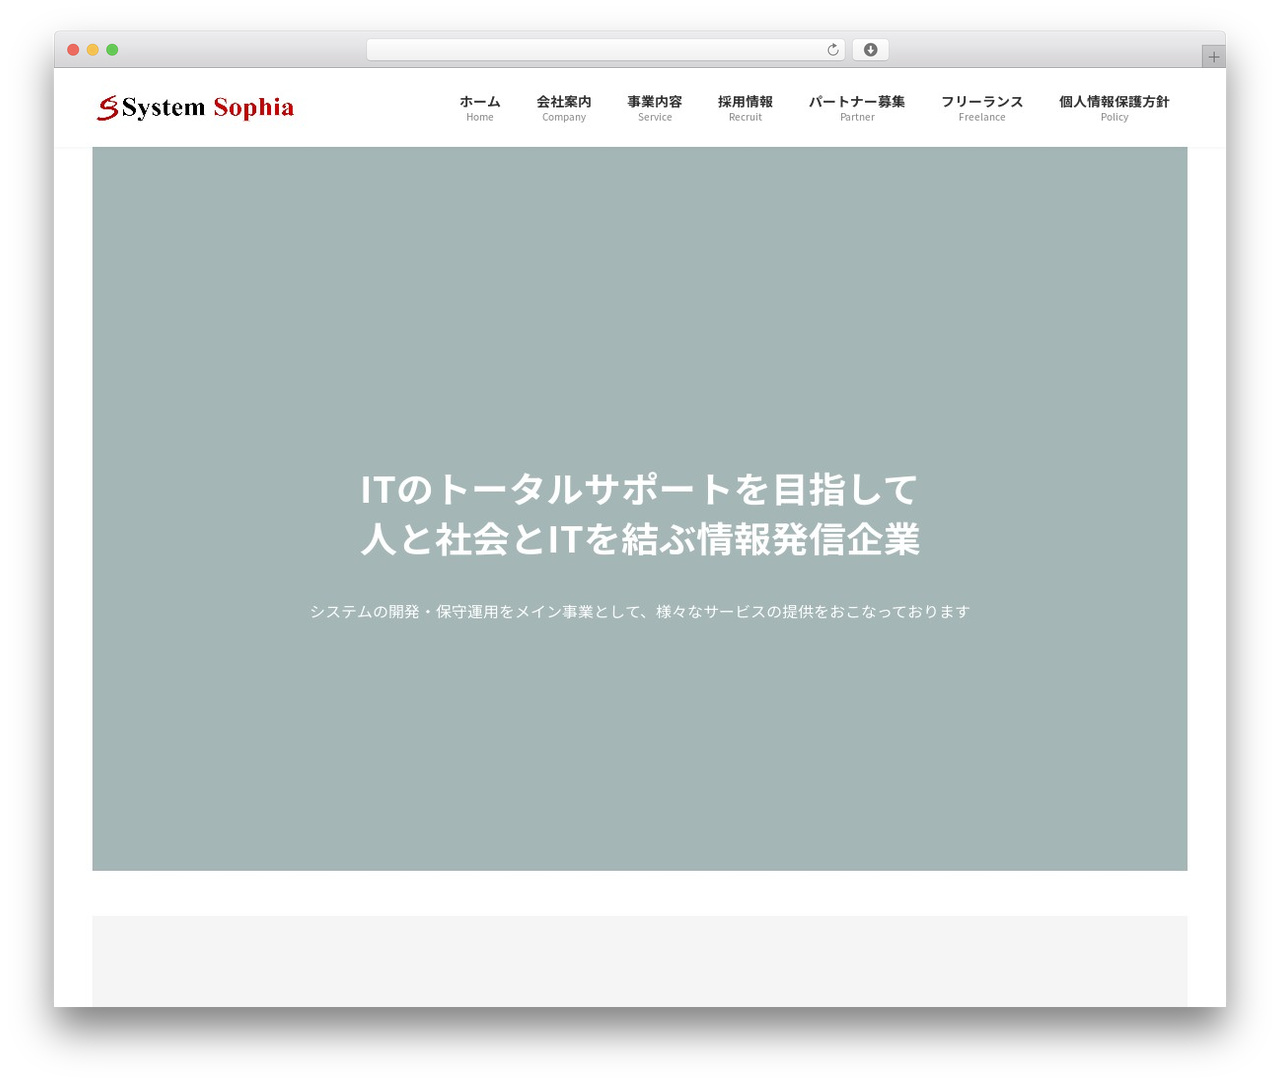Open the ホーム Home menu item
1280x1084 pixels.
[x=480, y=108]
